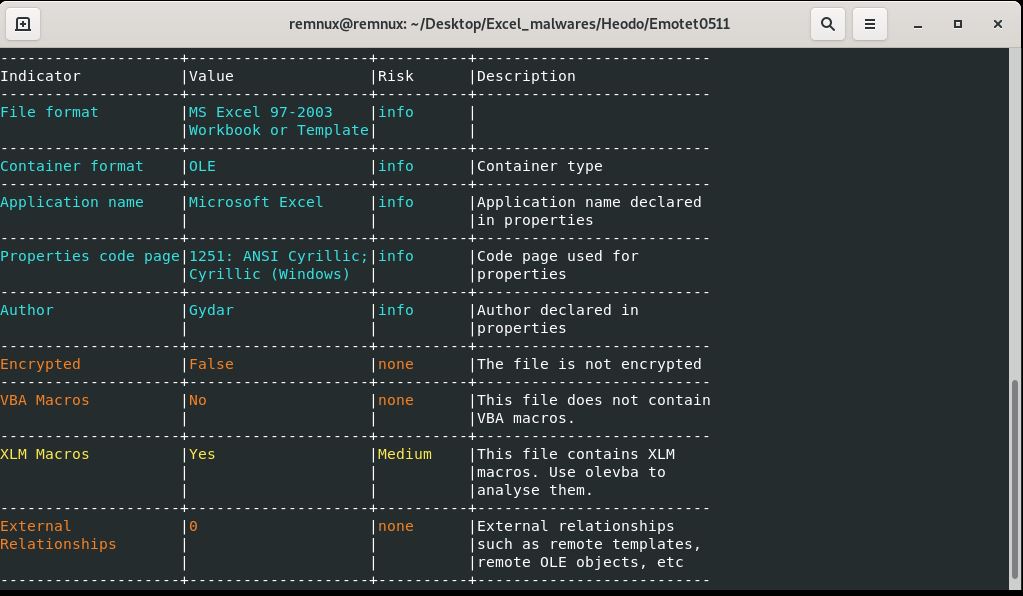Click the 'Description' column header
The width and height of the screenshot is (1023, 596).
pyautogui.click(x=526, y=76)
